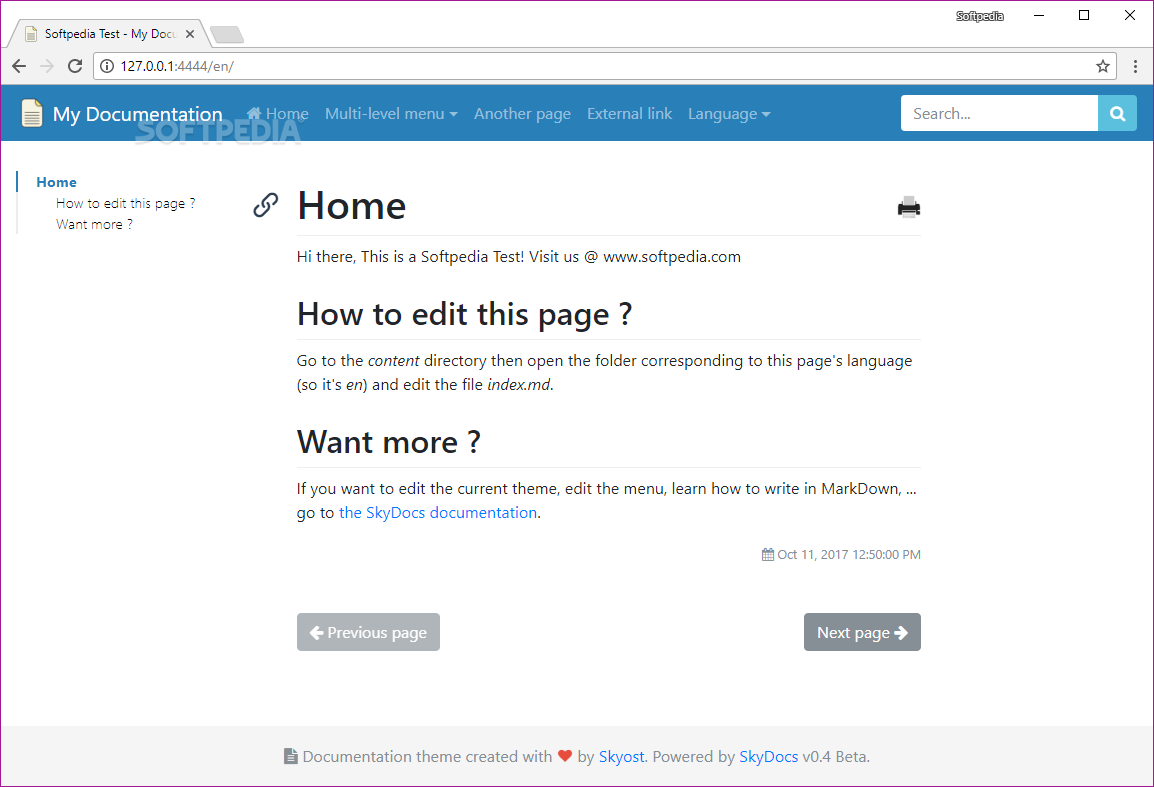Open the Another page menu item
Viewport: 1154px width, 787px height.
tap(523, 113)
